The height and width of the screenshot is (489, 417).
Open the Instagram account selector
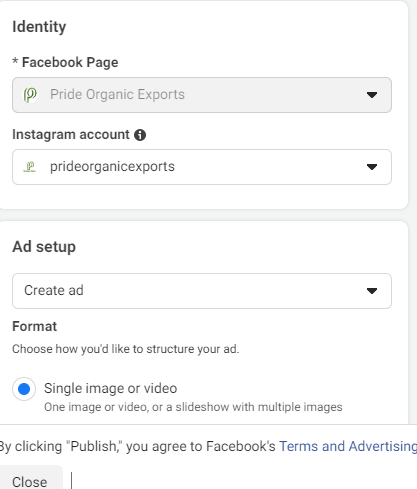click(202, 167)
